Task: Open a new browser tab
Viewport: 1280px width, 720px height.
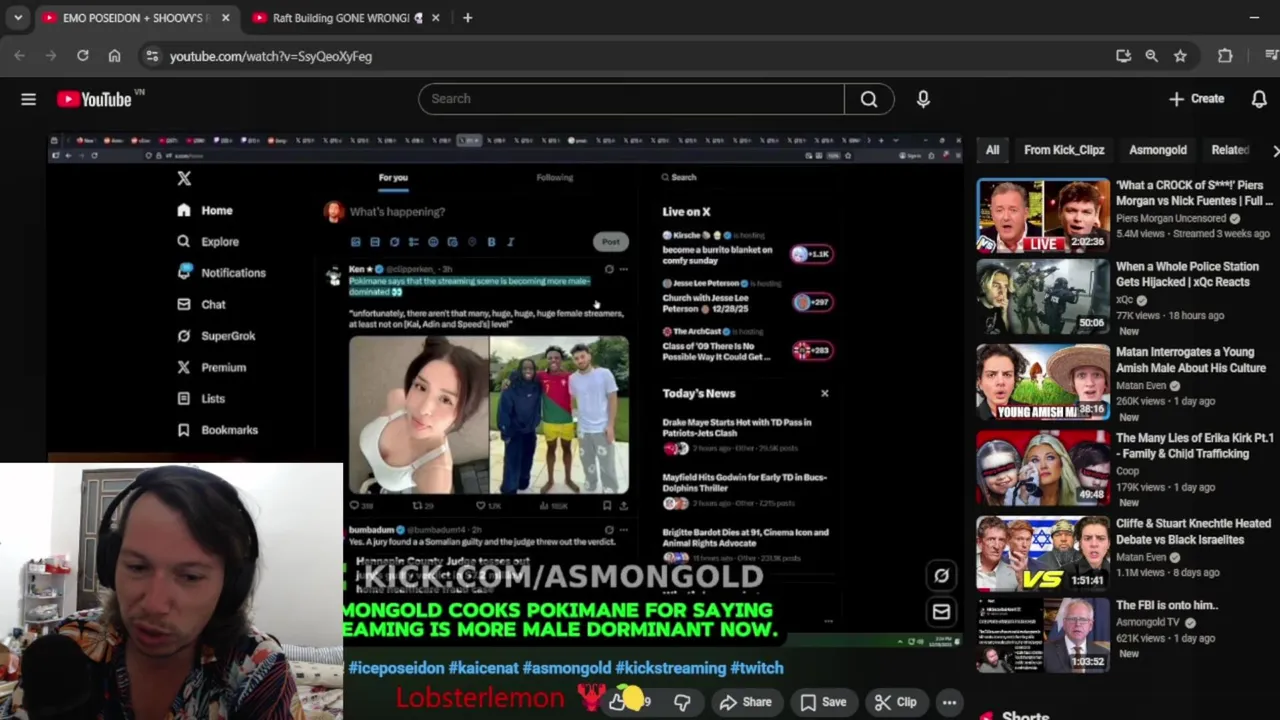Action: pyautogui.click(x=467, y=18)
